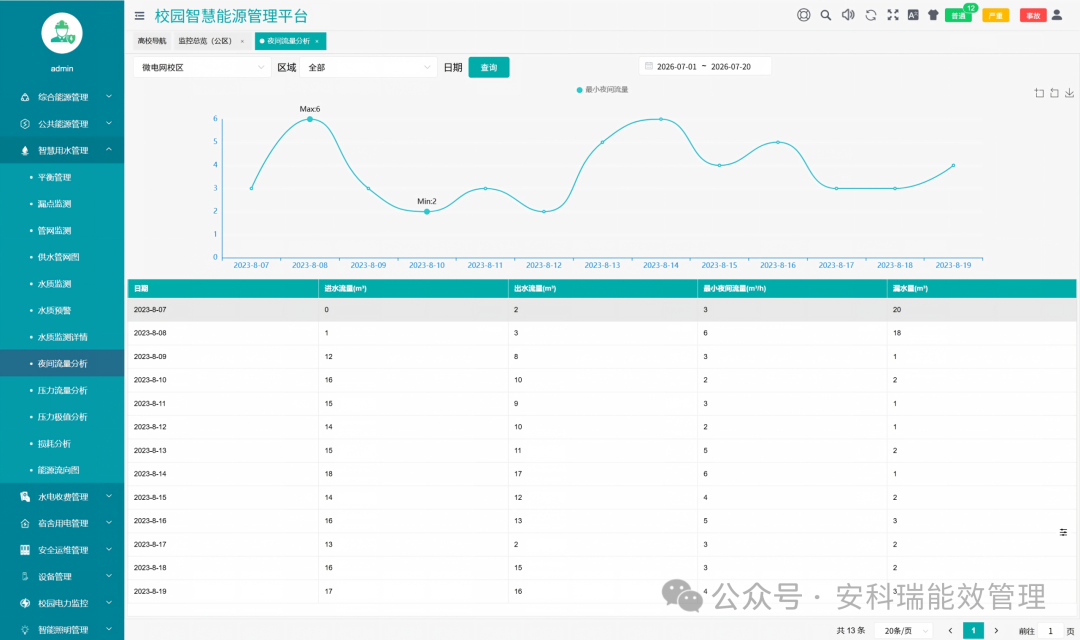Select 压力流量分析 in the sidebar
The image size is (1080, 640).
click(62, 390)
